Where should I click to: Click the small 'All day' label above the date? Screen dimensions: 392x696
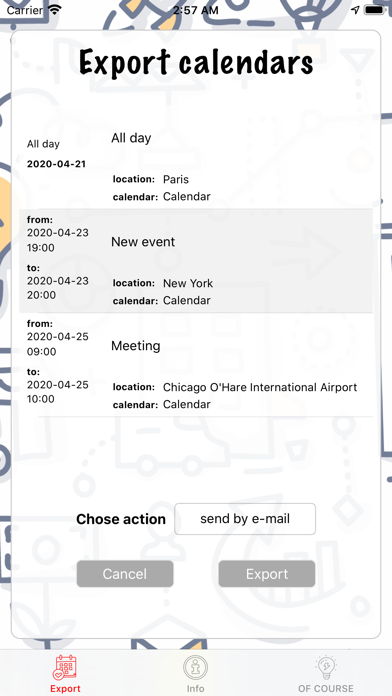coord(43,144)
